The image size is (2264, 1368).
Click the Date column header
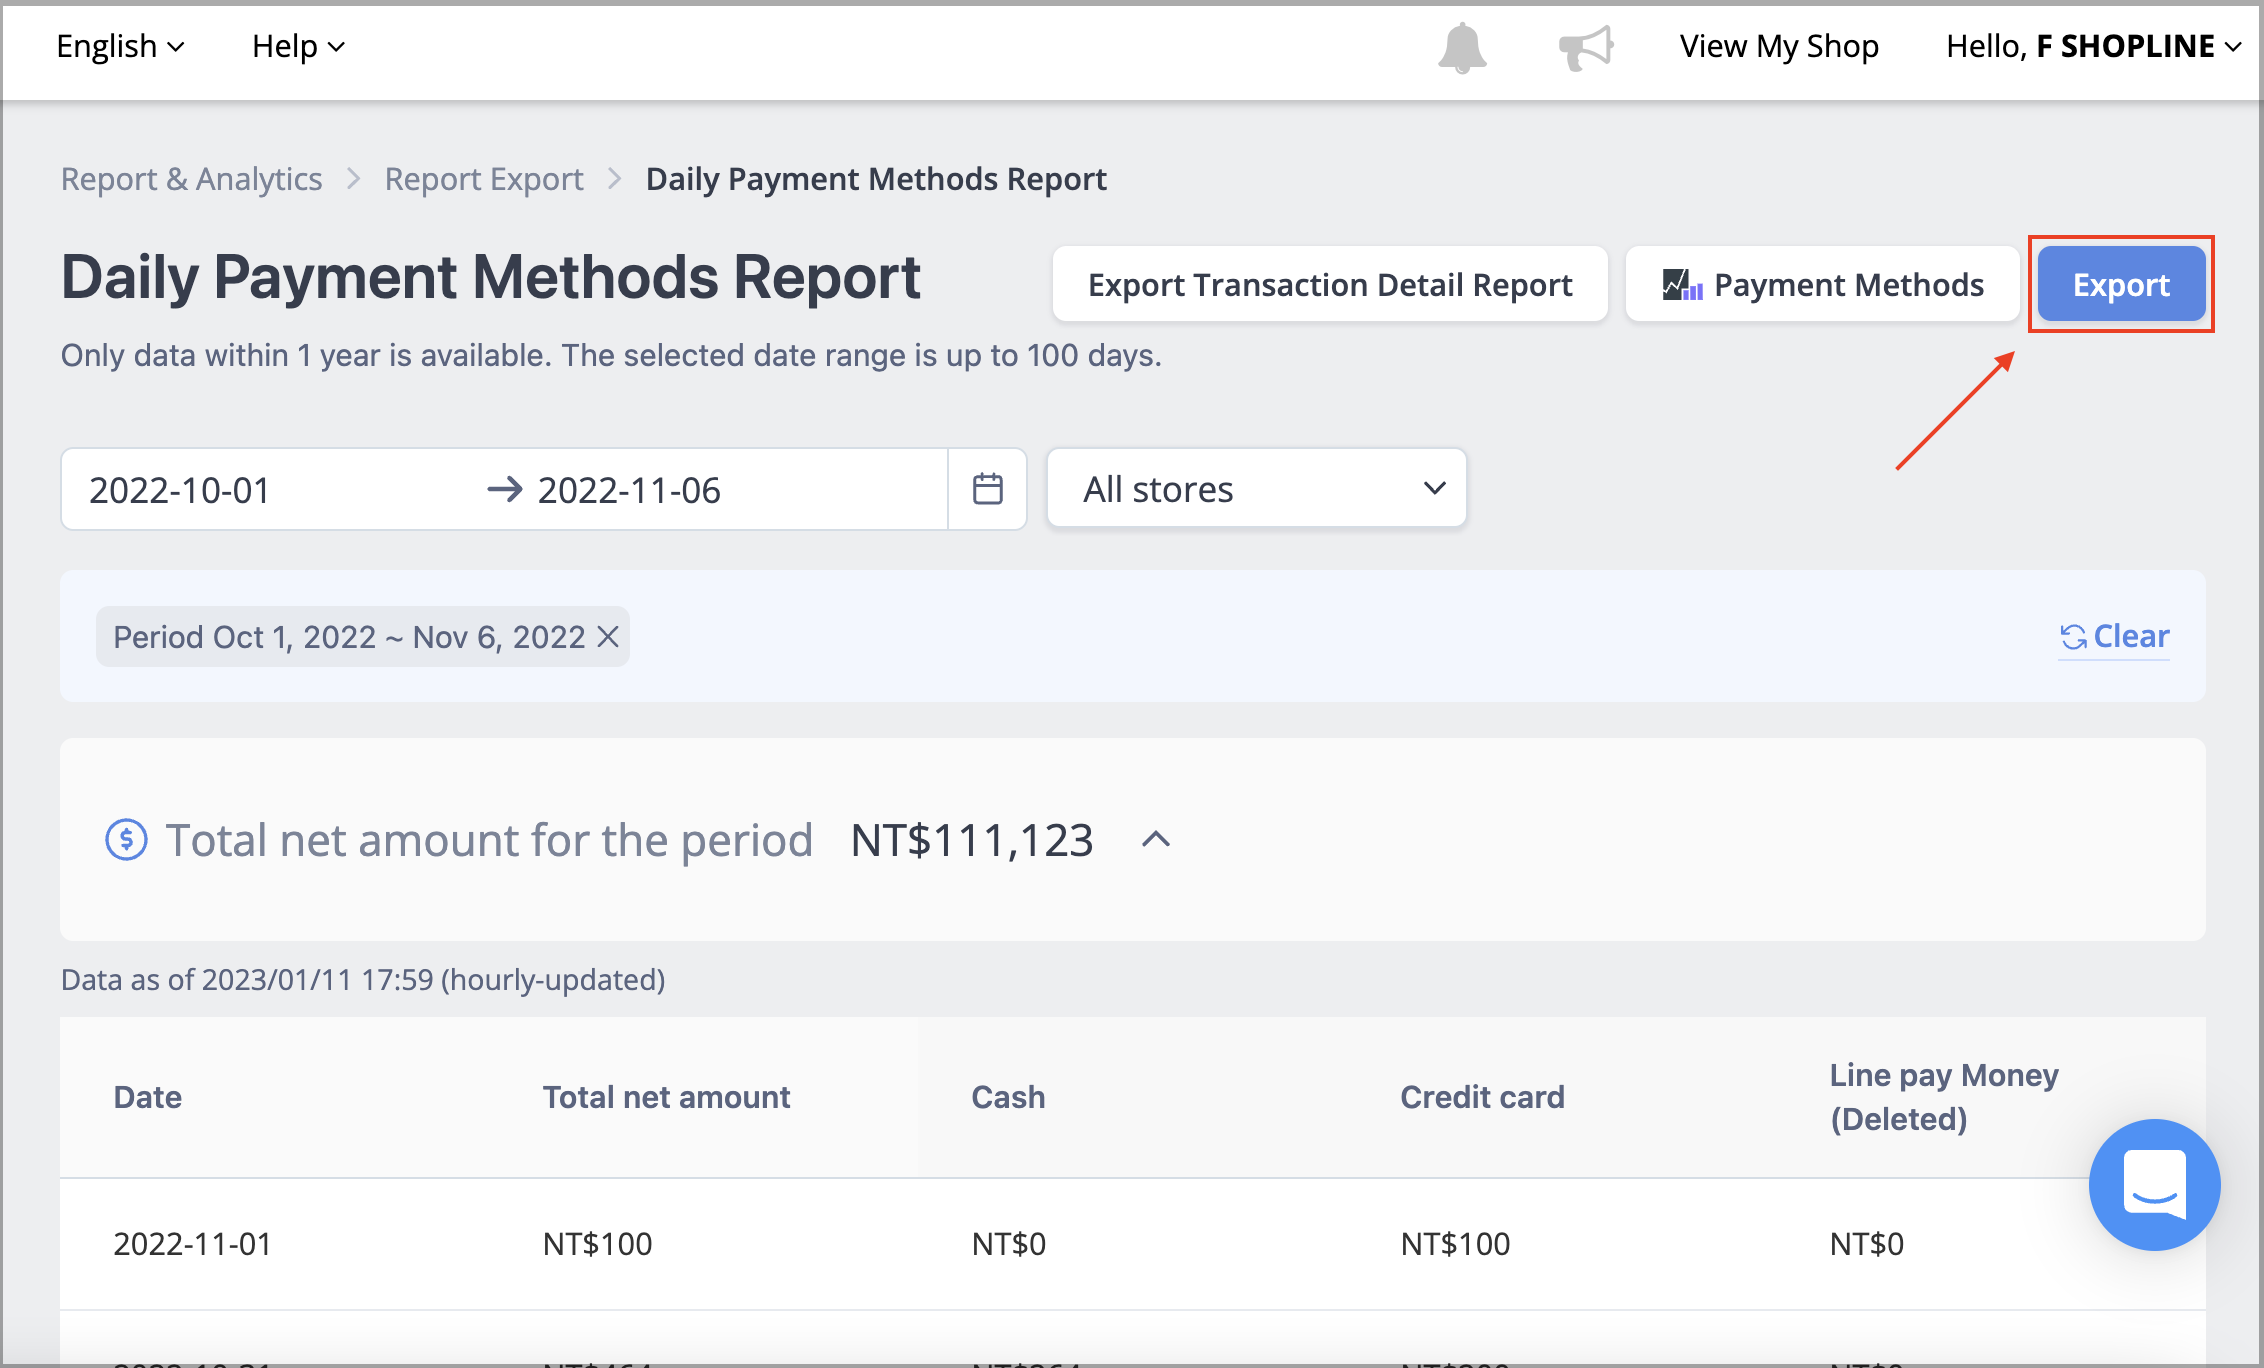click(x=148, y=1097)
